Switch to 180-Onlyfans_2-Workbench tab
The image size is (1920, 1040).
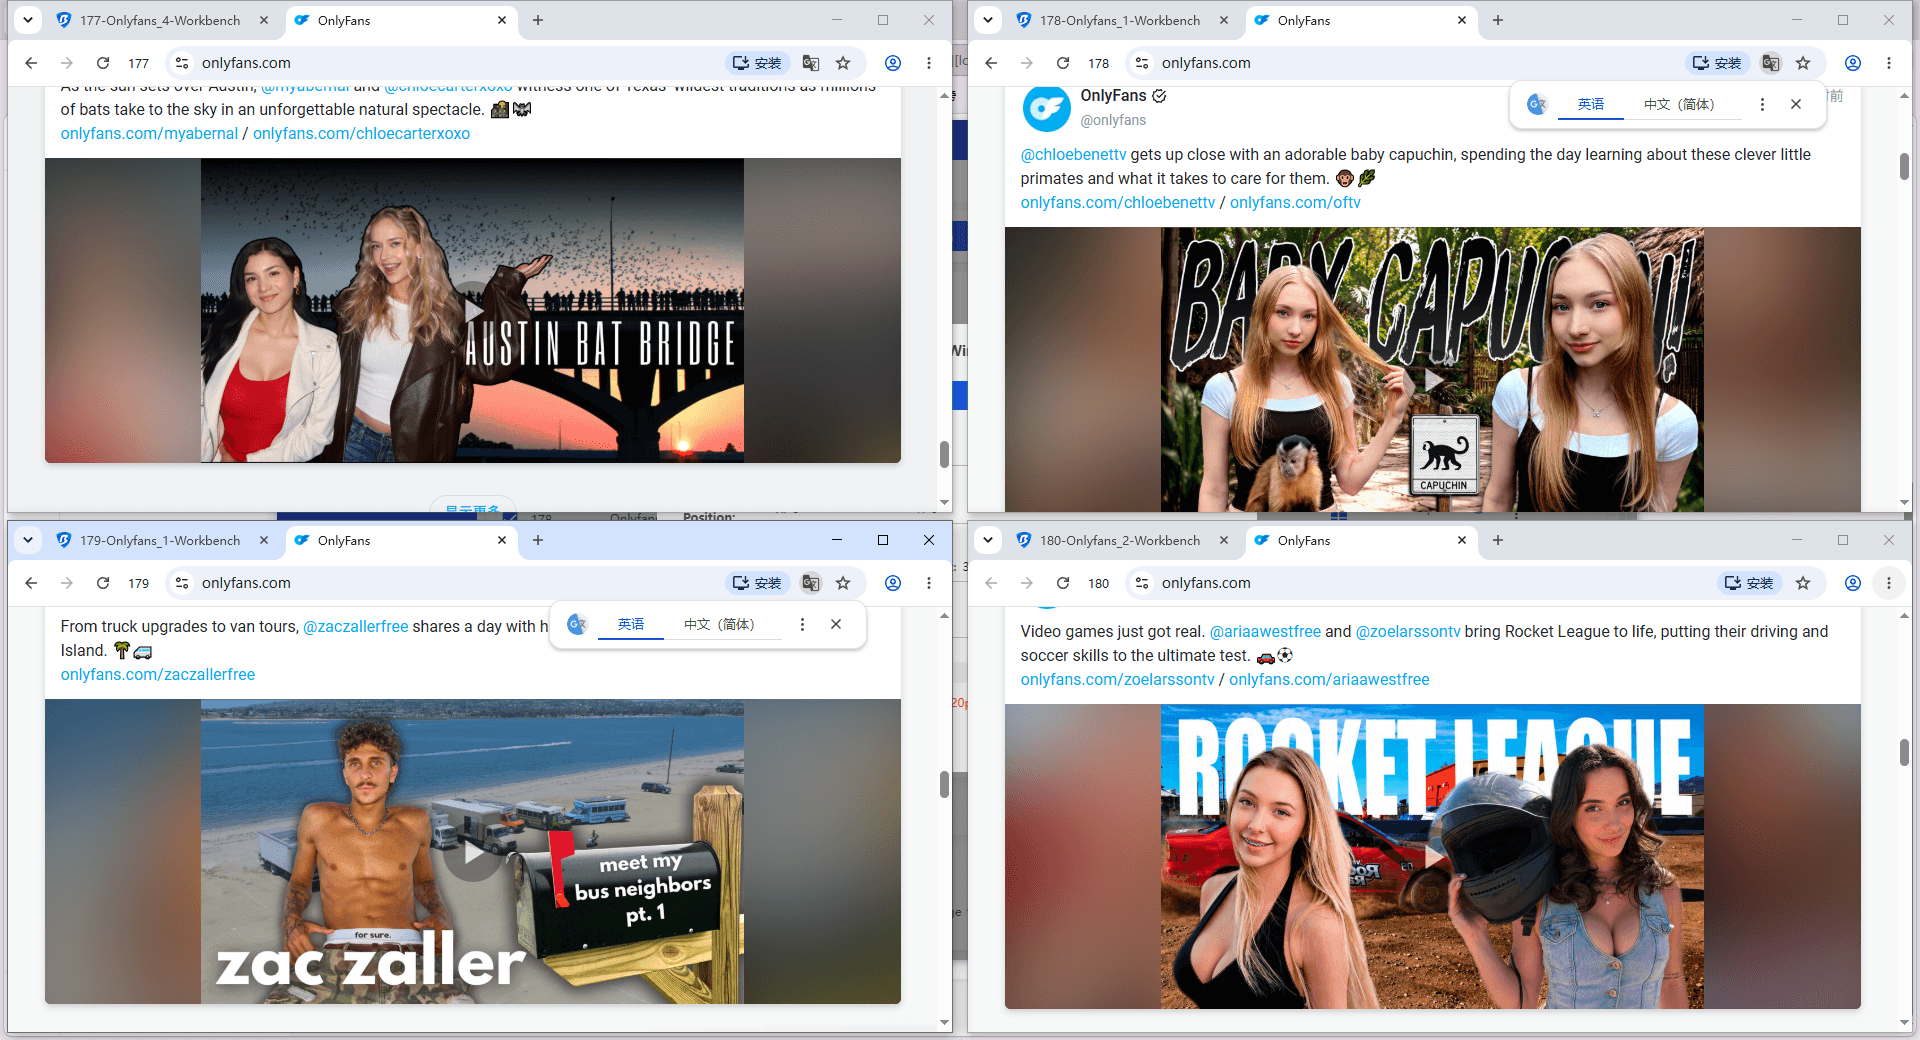pyautogui.click(x=1120, y=540)
